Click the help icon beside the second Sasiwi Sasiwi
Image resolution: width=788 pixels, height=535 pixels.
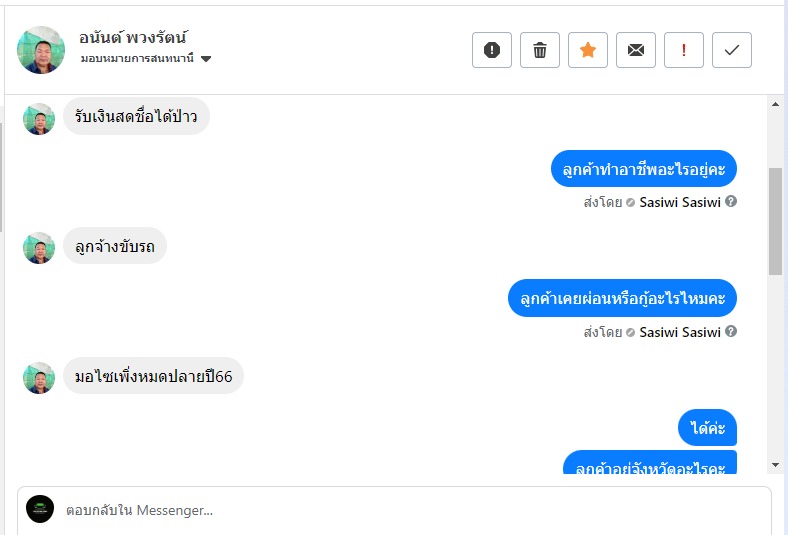731,332
